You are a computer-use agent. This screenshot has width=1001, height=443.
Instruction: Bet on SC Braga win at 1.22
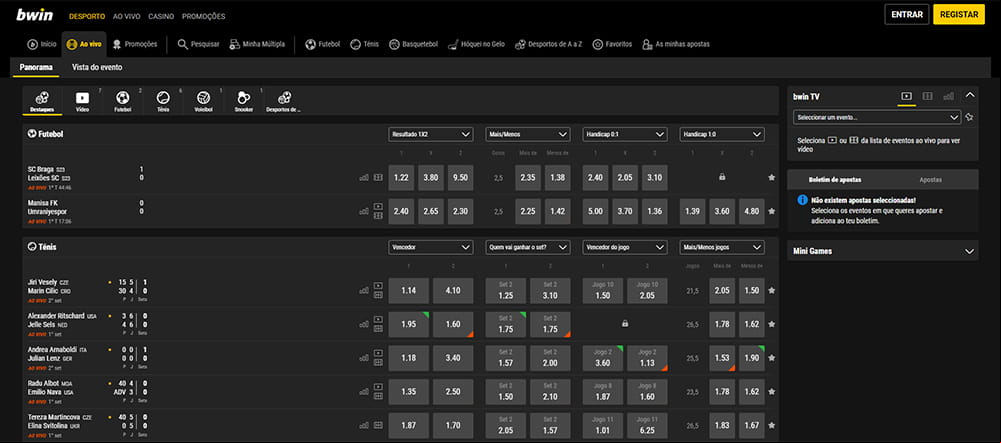pos(401,177)
